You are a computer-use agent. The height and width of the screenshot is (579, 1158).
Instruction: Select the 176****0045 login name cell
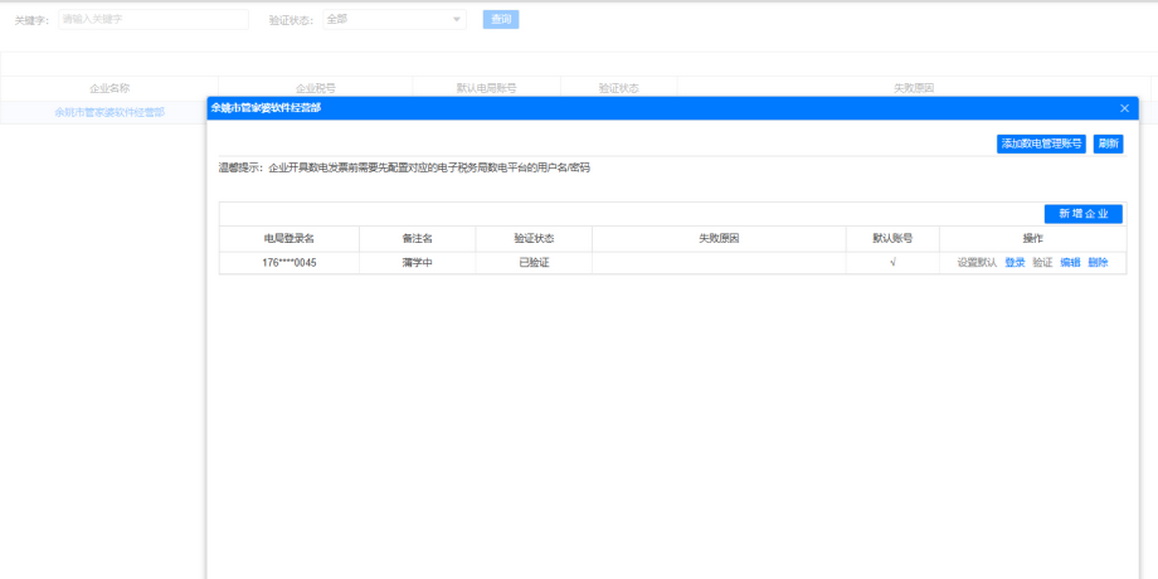click(x=289, y=263)
